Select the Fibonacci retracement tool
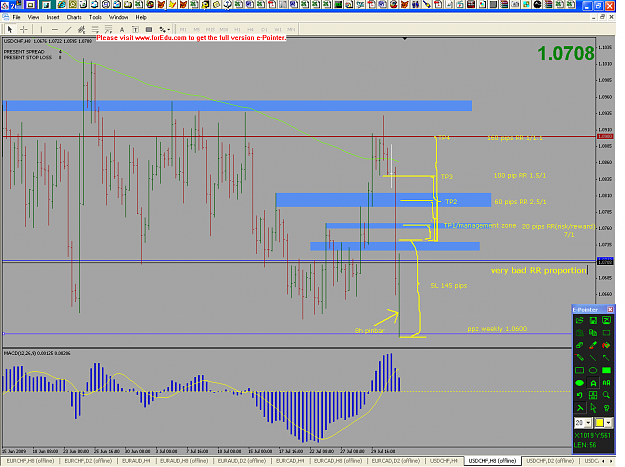The width and height of the screenshot is (625, 467). 95,29
